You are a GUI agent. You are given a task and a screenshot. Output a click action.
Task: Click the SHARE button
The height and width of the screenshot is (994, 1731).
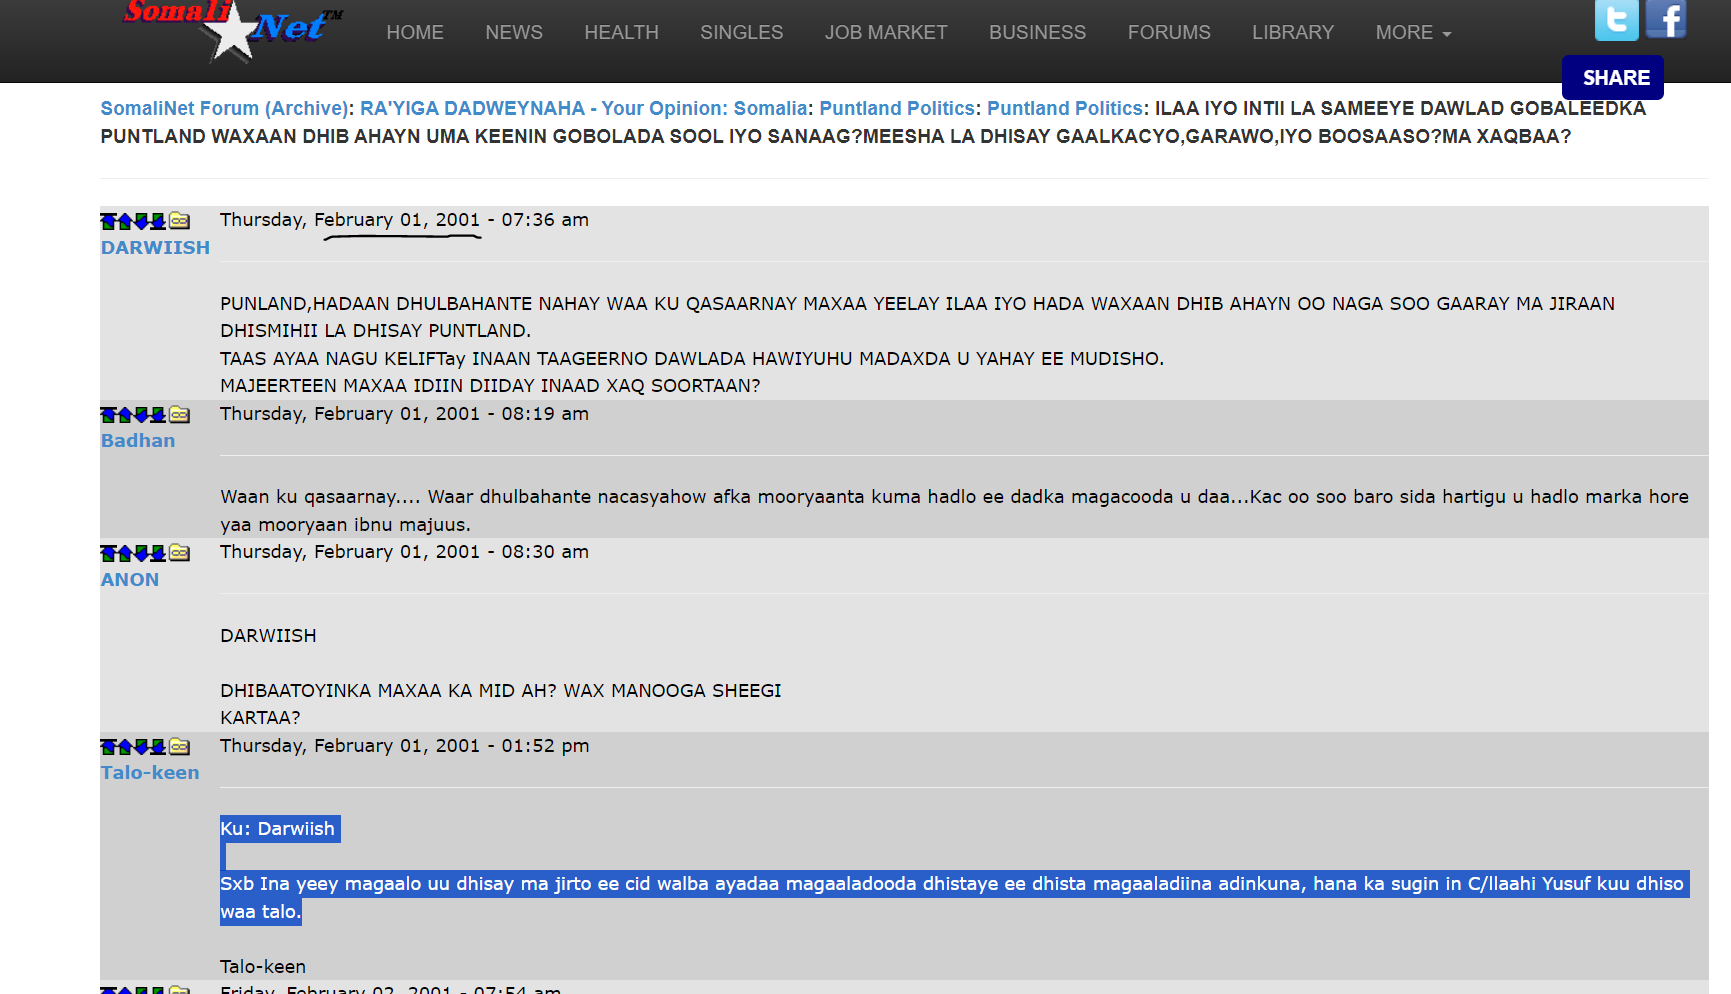pos(1613,78)
